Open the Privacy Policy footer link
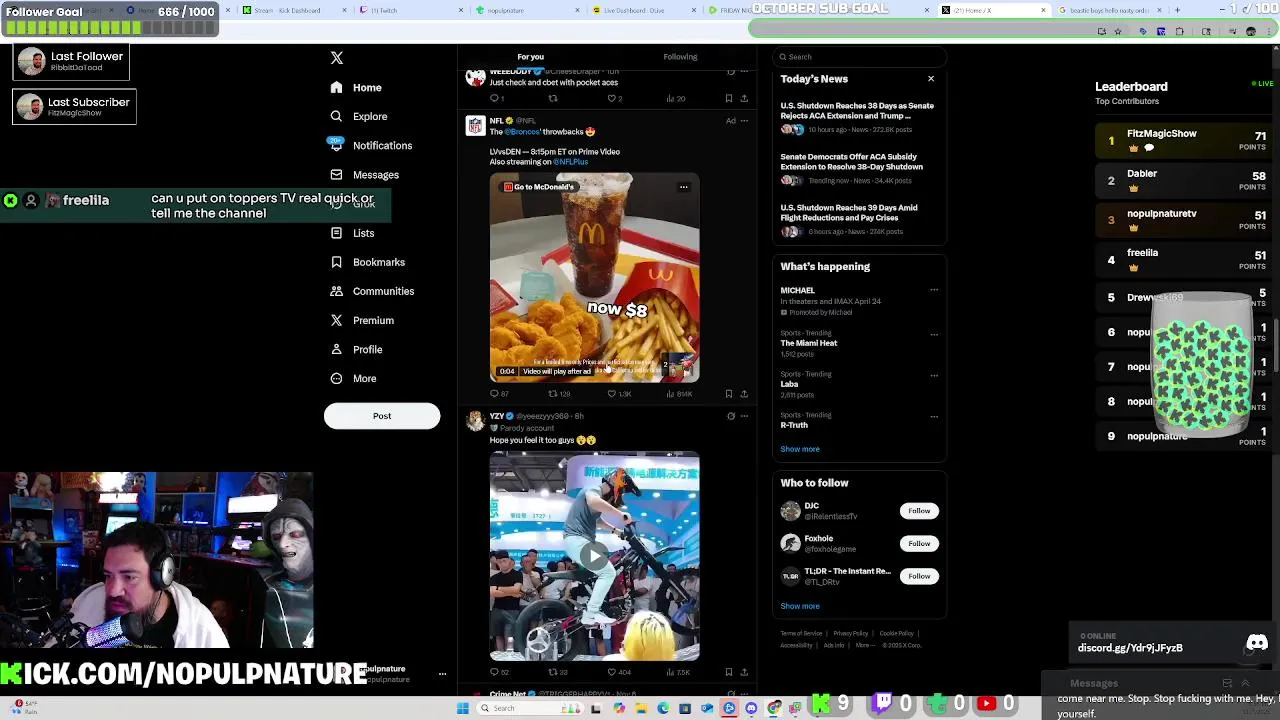This screenshot has height=720, width=1280. (x=851, y=634)
